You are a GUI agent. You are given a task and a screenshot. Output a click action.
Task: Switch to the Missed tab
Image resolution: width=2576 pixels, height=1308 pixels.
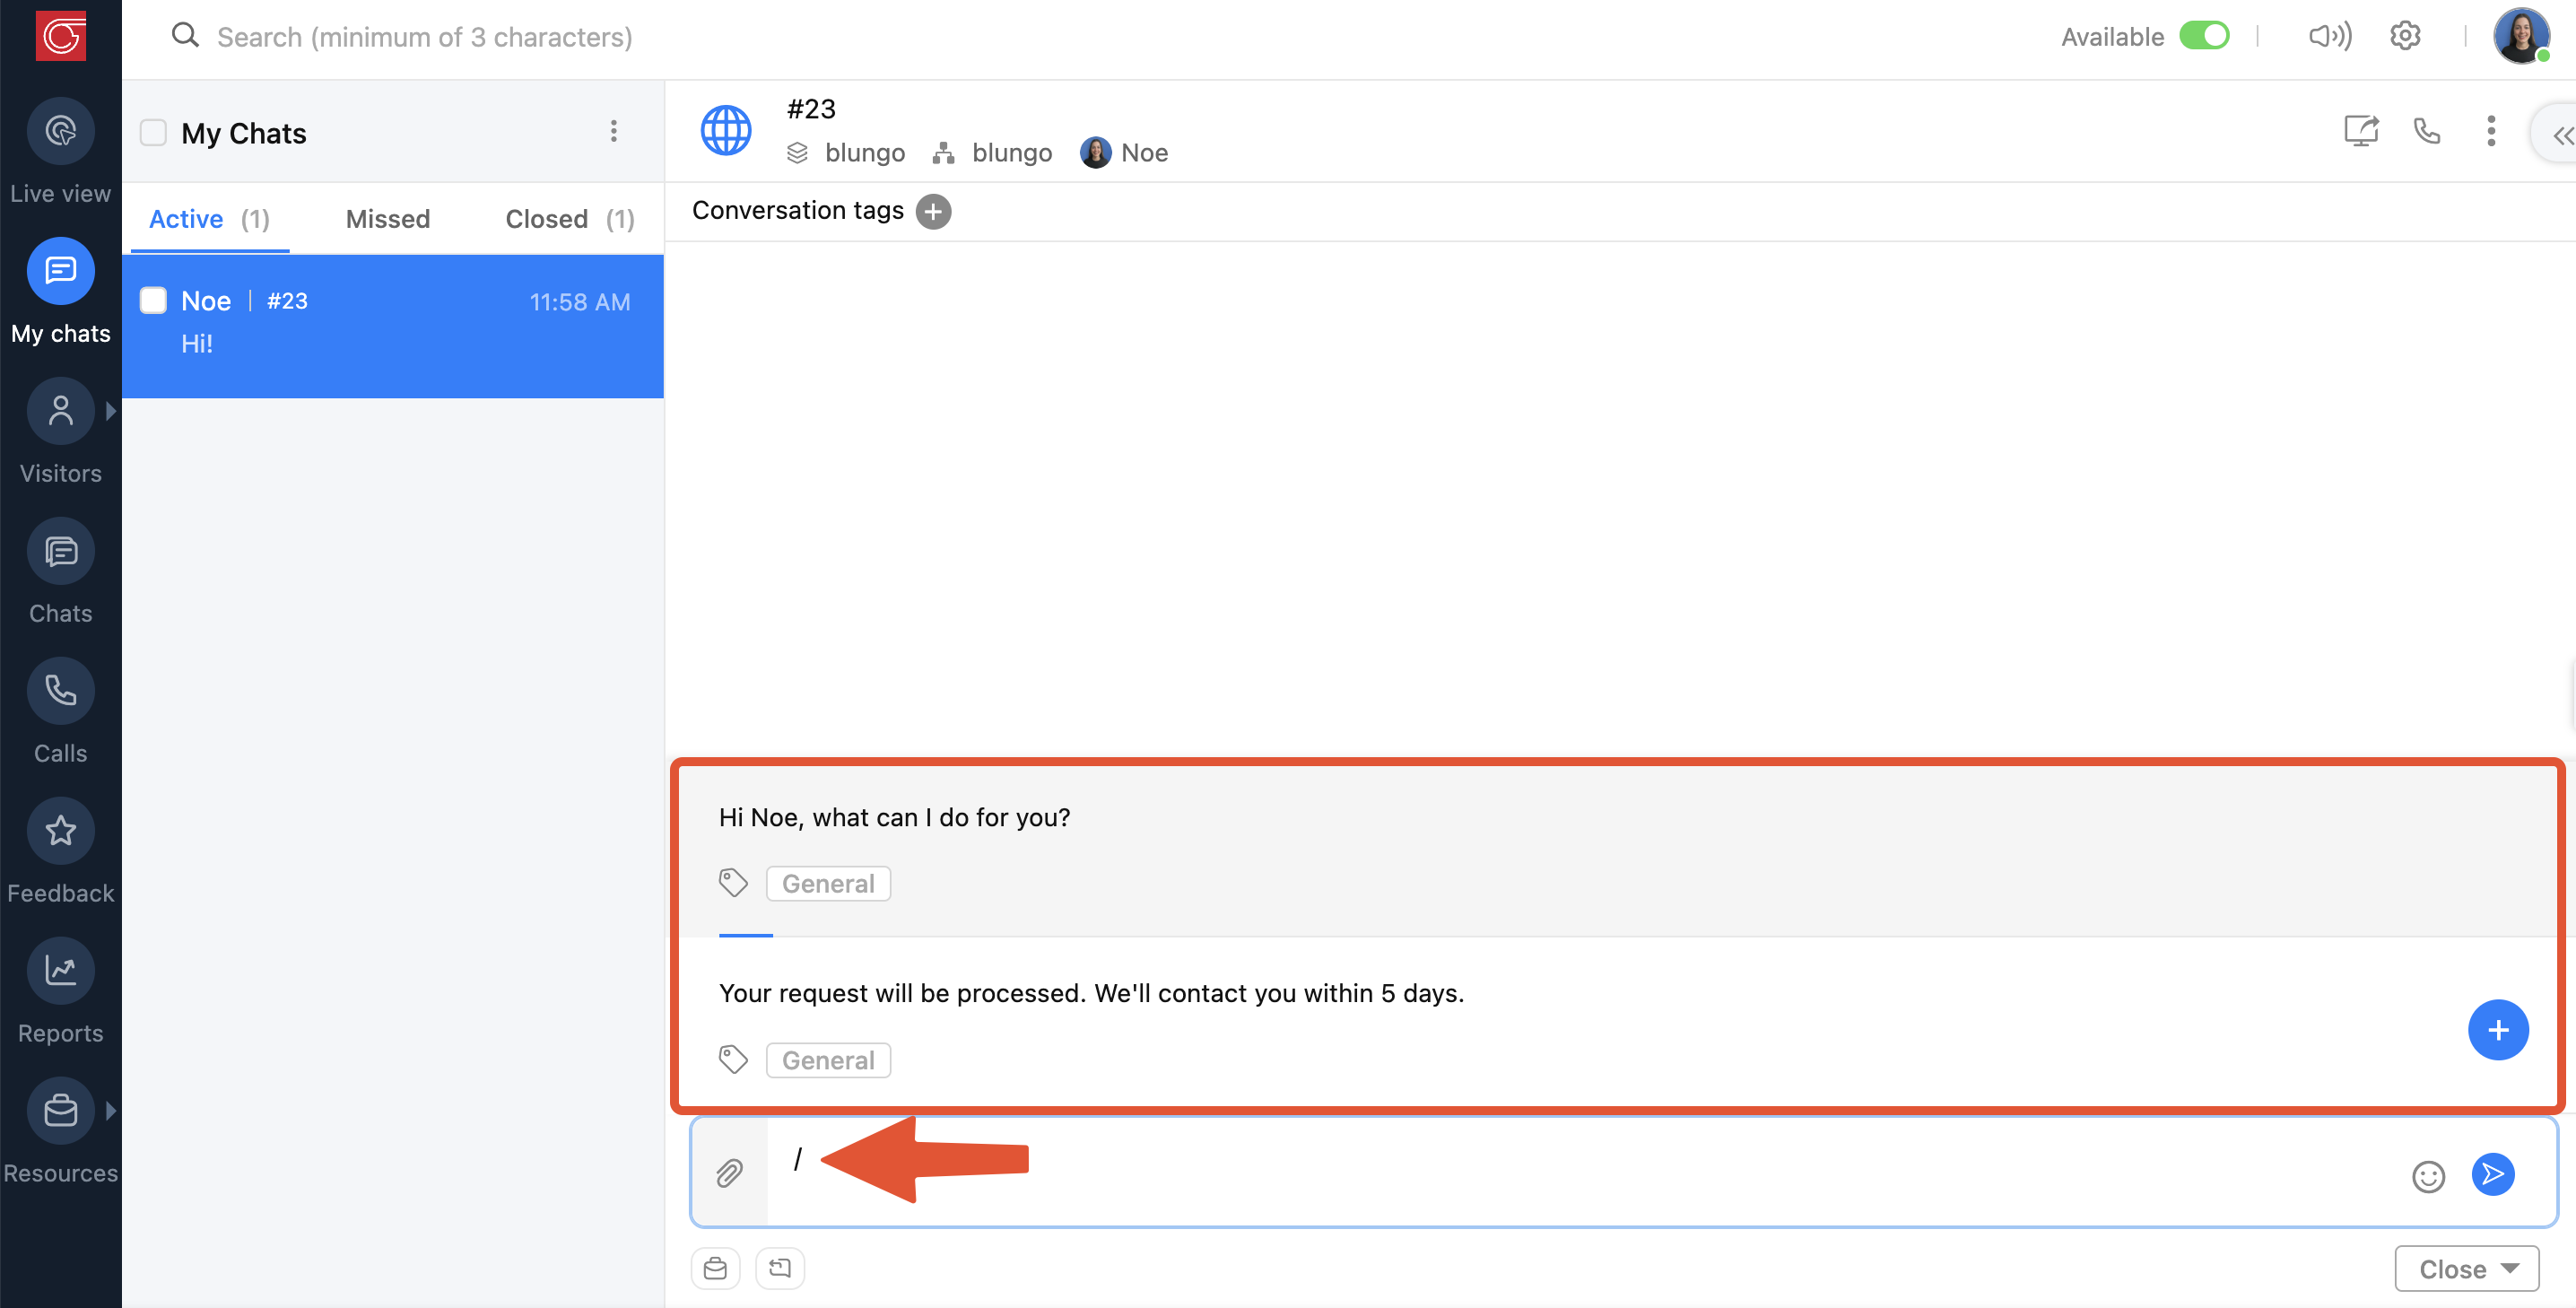click(387, 219)
